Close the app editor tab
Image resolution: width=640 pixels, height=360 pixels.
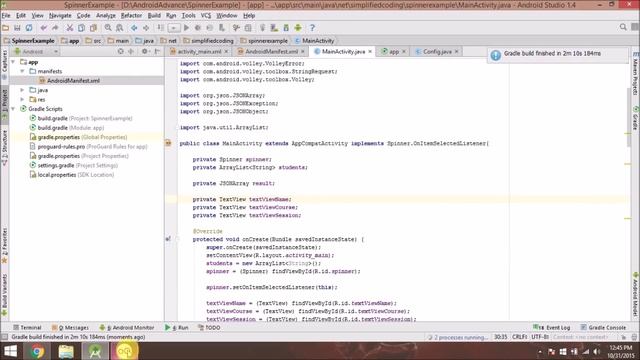[x=404, y=52]
